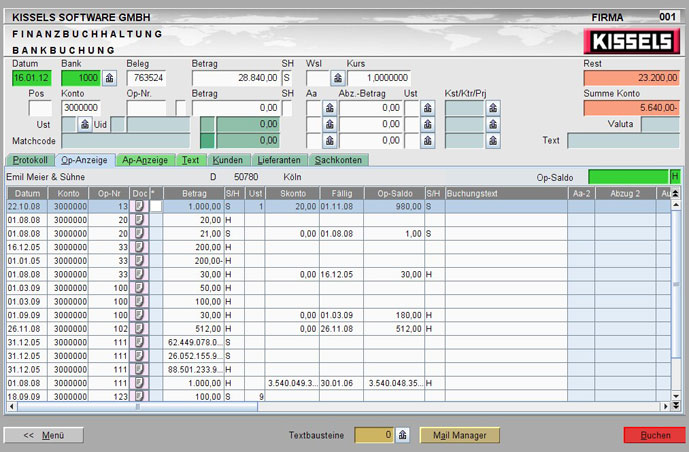689x452 pixels.
Task: Select the cell showing 3.540.048.35
Action: [394, 383]
